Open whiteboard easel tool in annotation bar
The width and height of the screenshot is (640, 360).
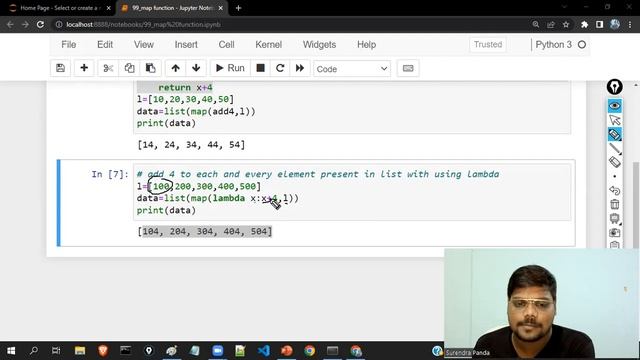coord(615,218)
